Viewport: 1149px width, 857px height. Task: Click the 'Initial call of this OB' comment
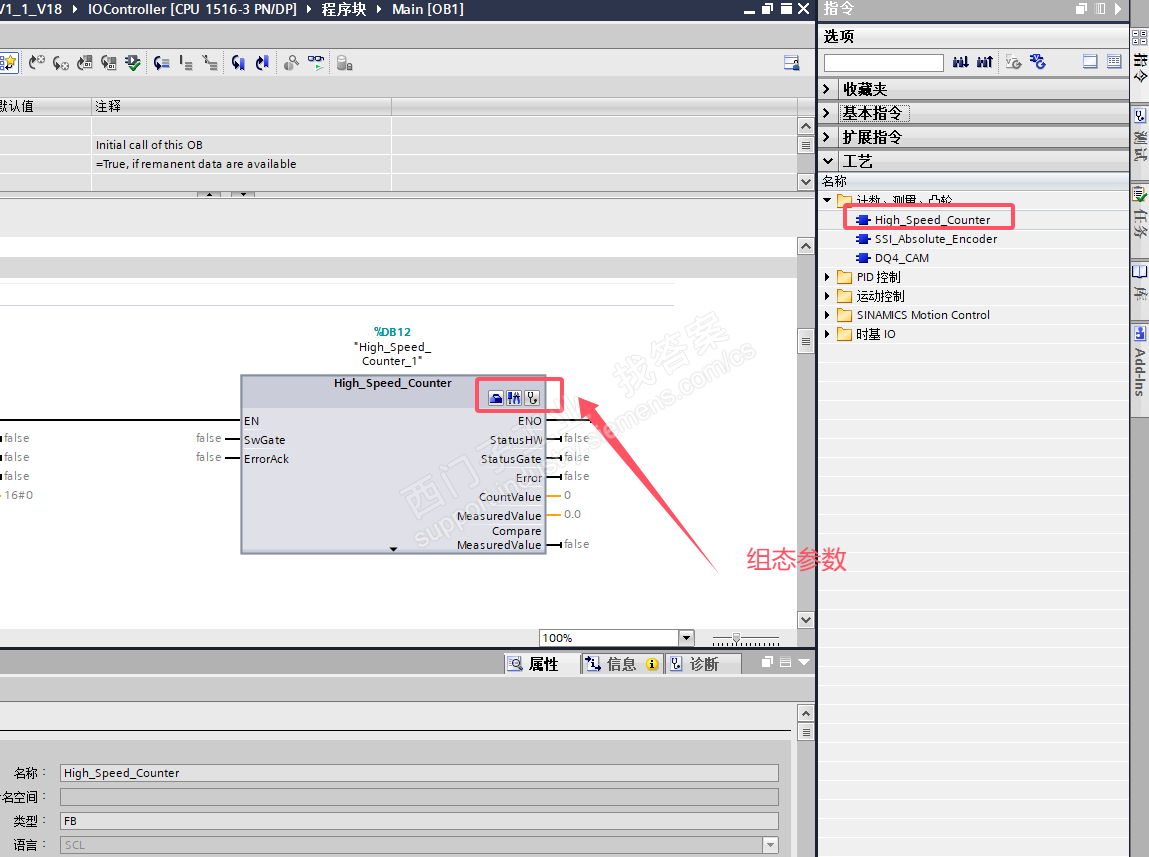click(149, 145)
